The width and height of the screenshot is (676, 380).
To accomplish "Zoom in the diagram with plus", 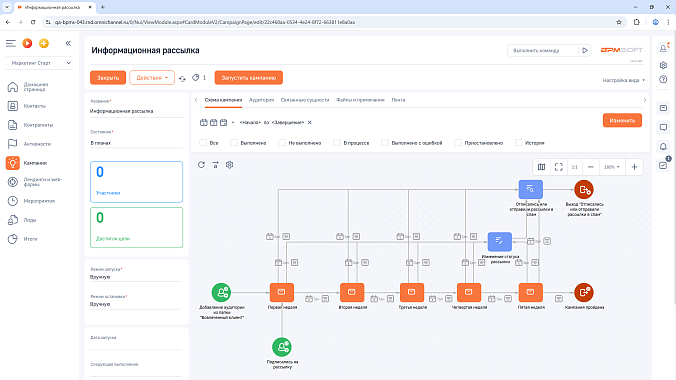I will click(x=634, y=167).
